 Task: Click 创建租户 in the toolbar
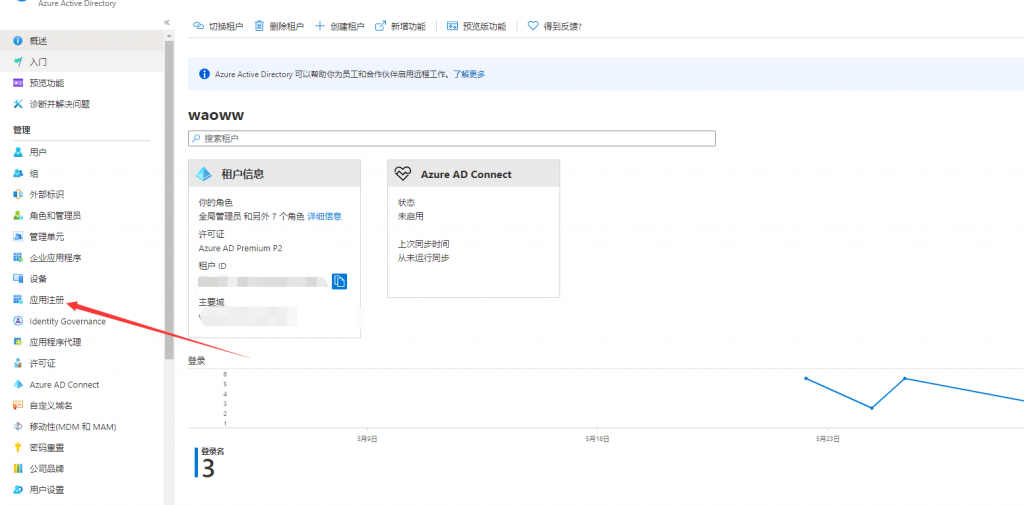point(340,26)
